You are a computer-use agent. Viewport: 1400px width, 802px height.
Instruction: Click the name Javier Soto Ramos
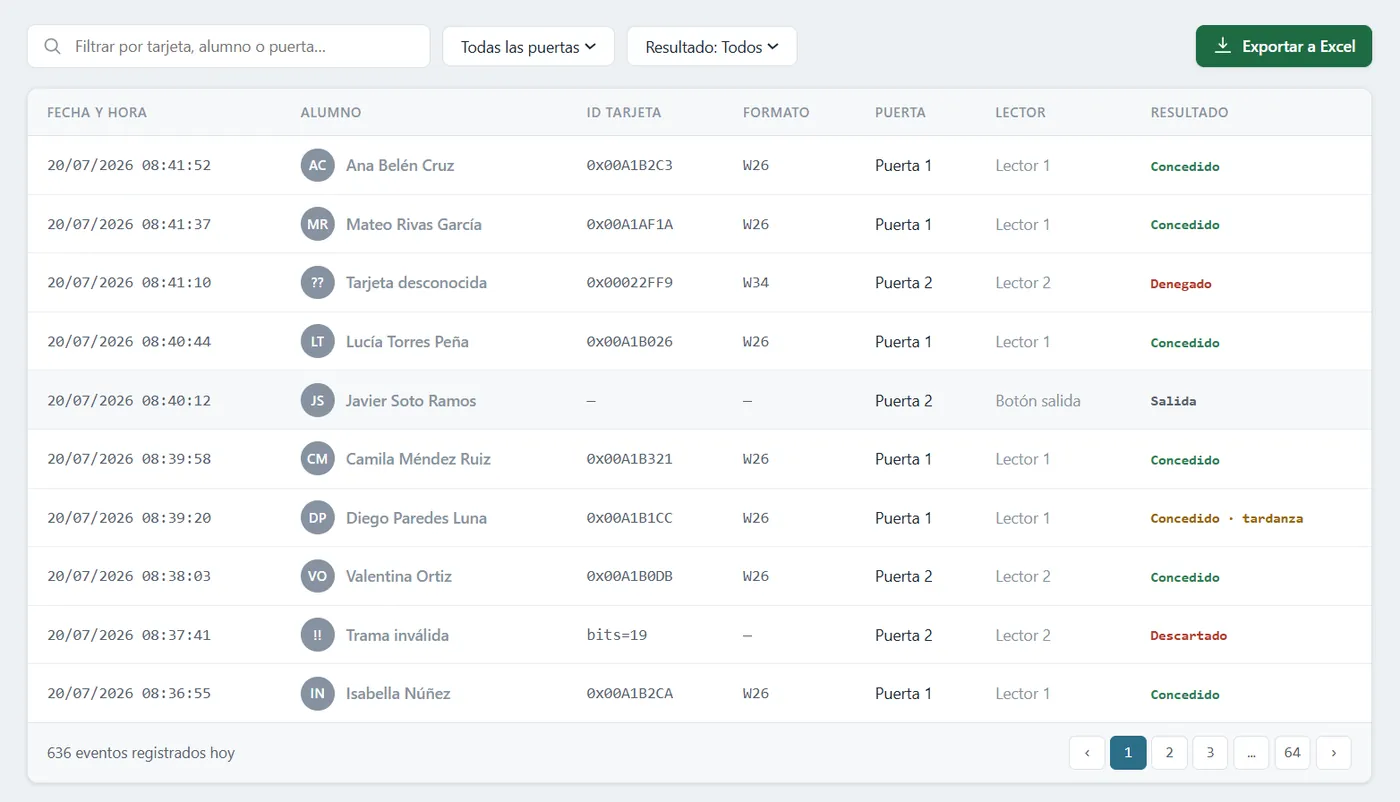(x=411, y=400)
